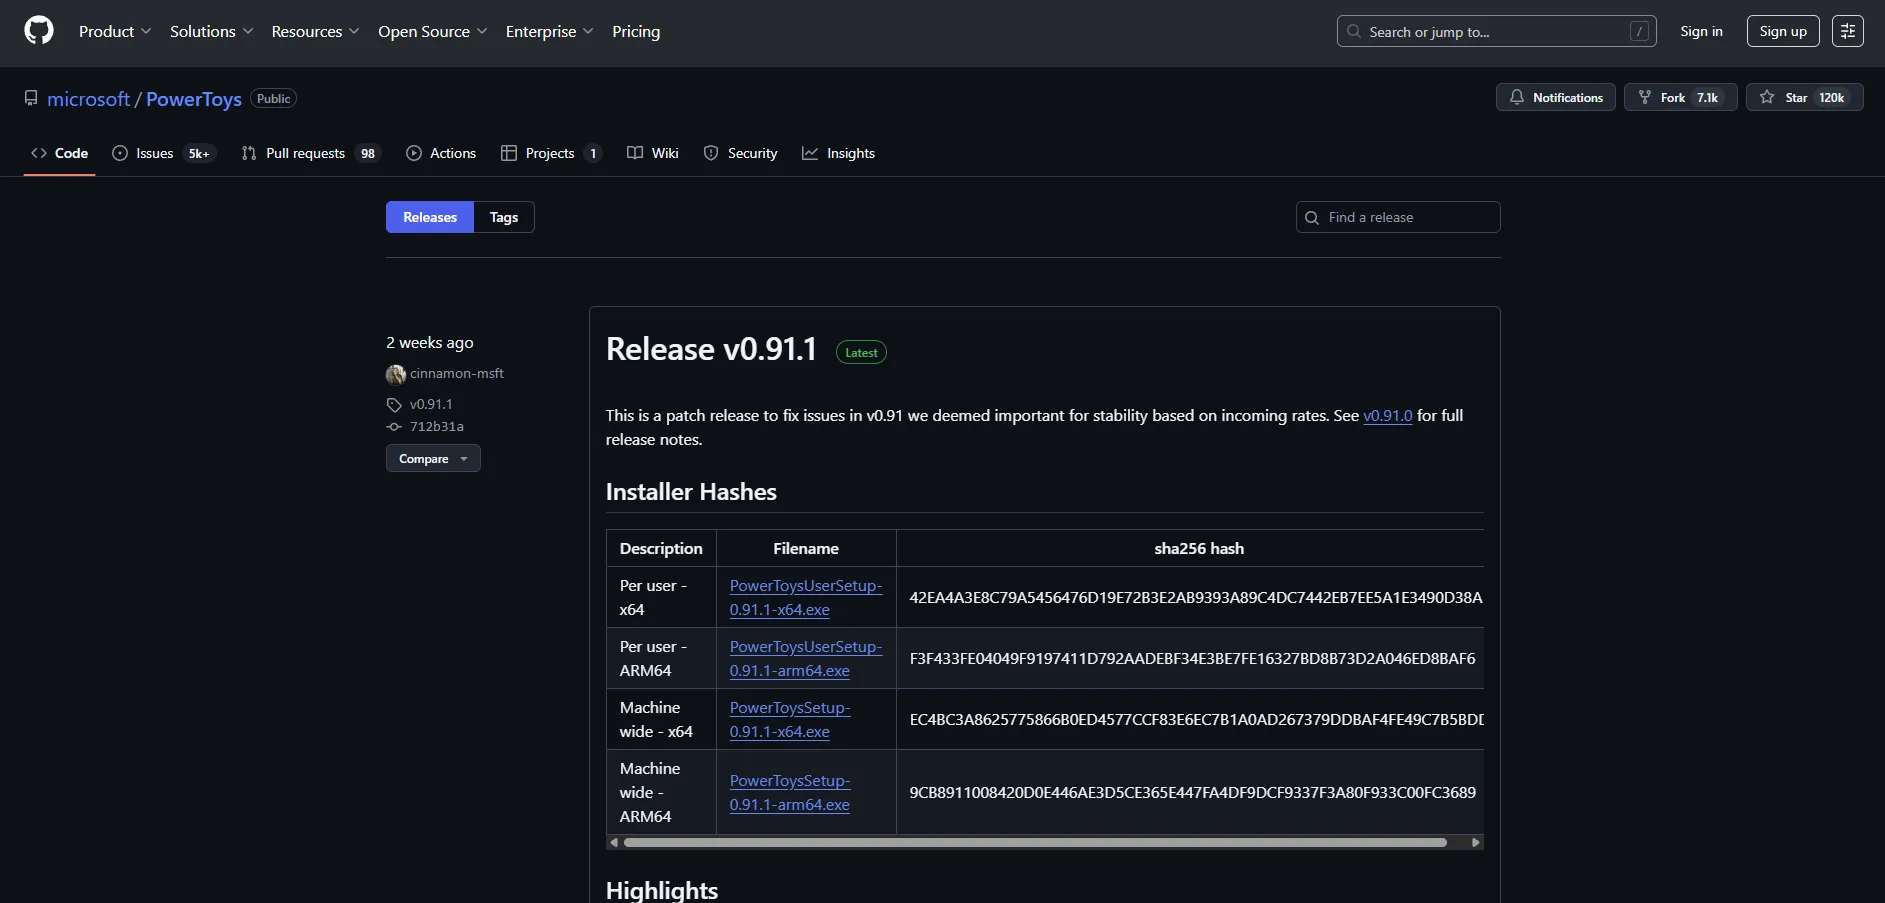Open the Wiki tab
The image size is (1885, 903).
pos(653,153)
